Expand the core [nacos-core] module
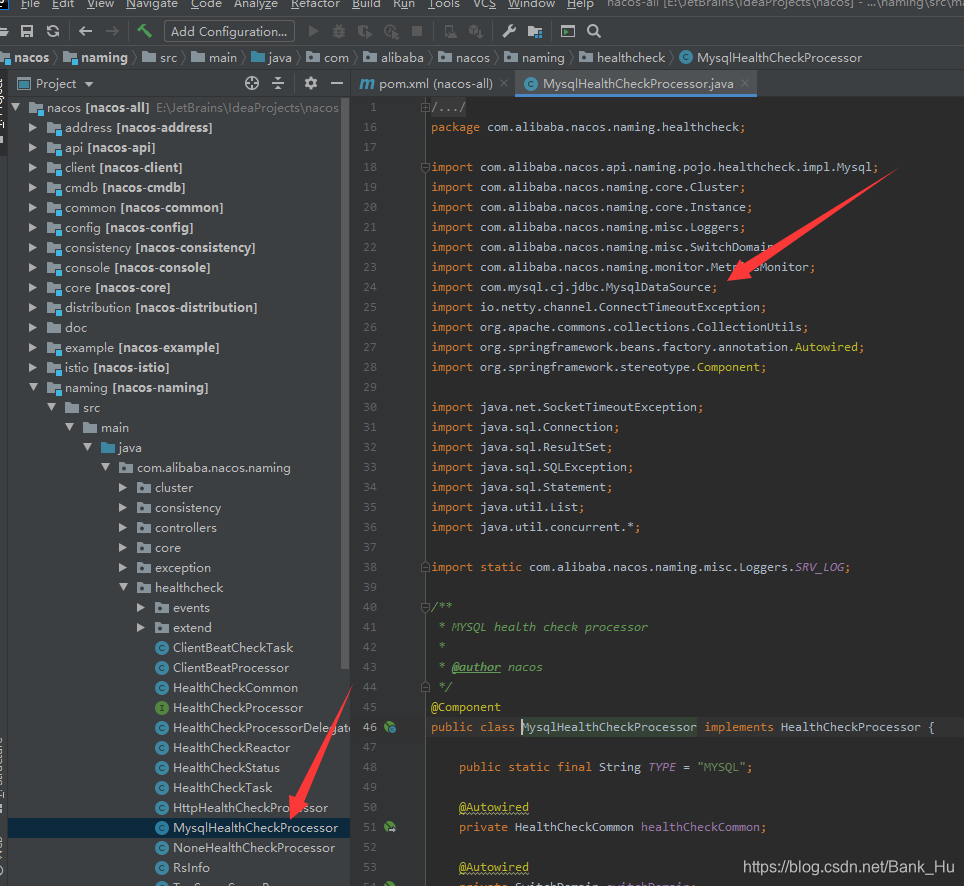 (33, 288)
